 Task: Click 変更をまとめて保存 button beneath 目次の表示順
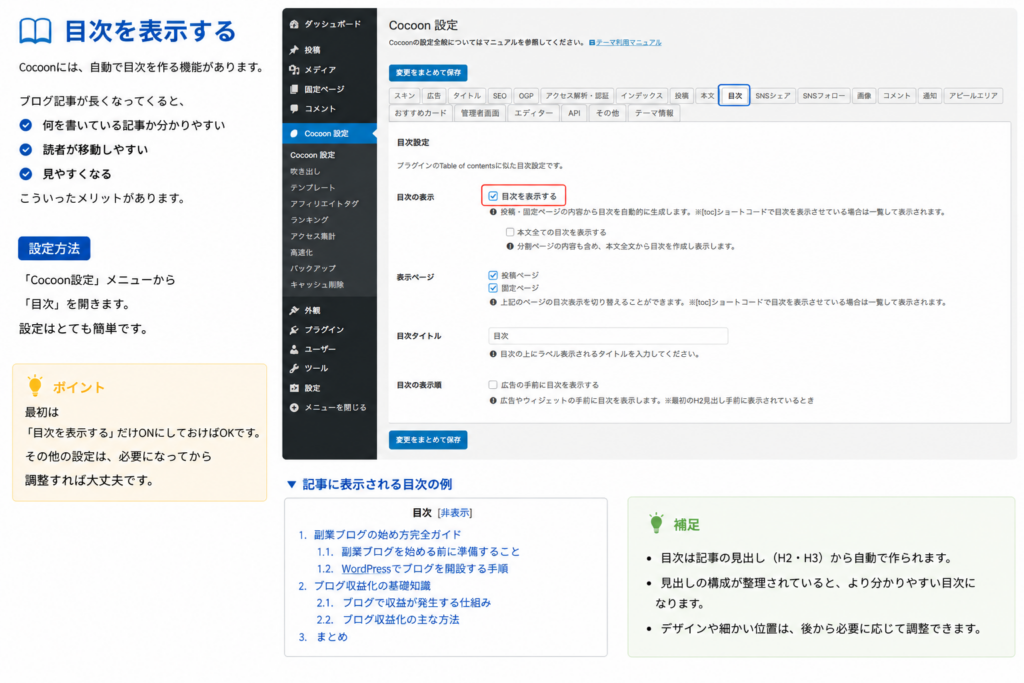[x=428, y=439]
